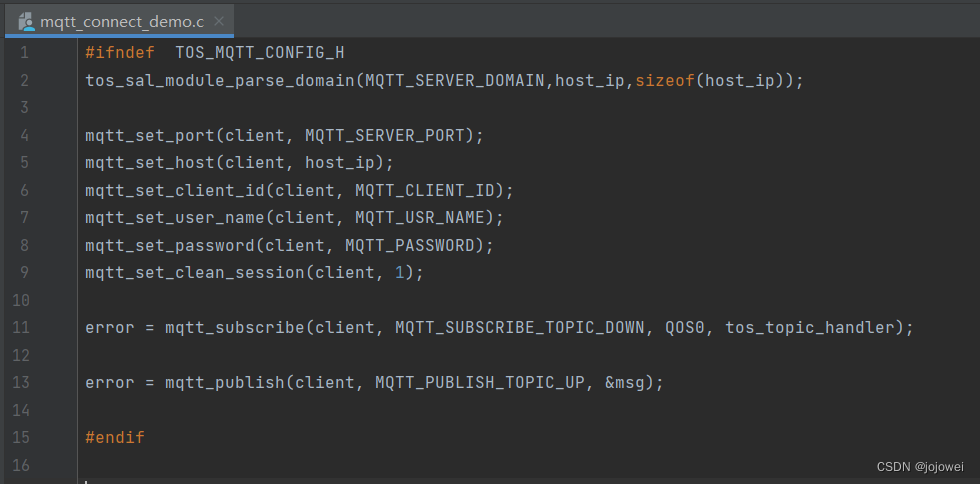This screenshot has height=484, width=980.
Task: Click the MQTT_SERVER_DOMAIN argument
Action: (455, 81)
